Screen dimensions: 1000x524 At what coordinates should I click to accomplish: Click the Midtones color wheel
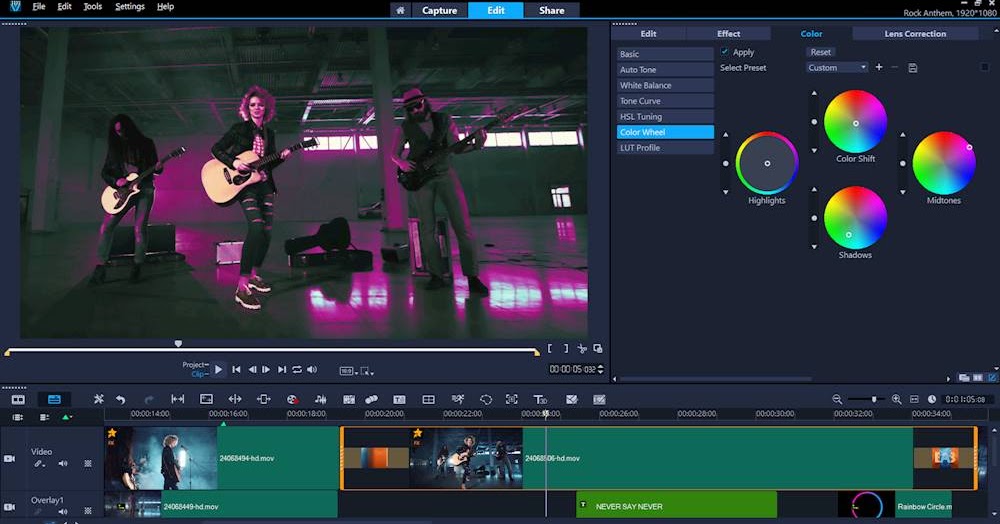[943, 163]
